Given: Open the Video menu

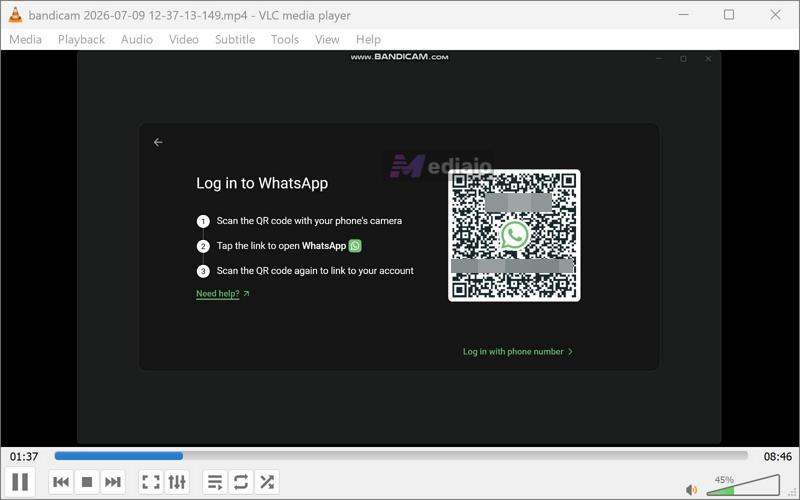Looking at the screenshot, I should [184, 39].
